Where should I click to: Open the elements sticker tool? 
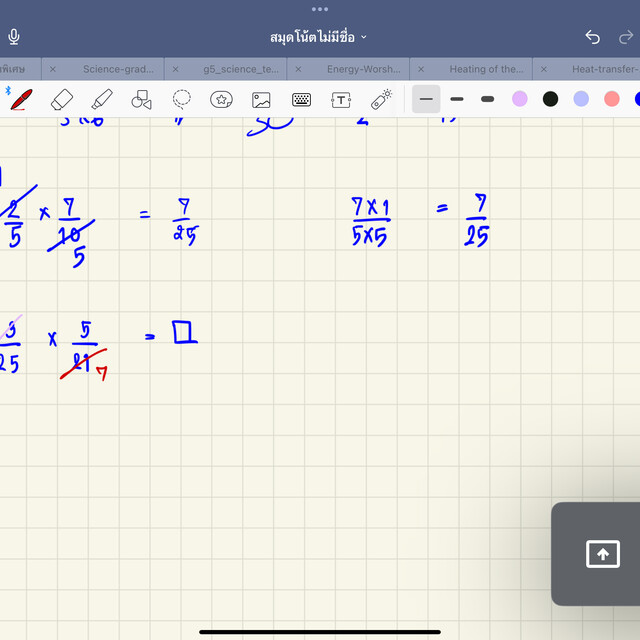coord(221,99)
